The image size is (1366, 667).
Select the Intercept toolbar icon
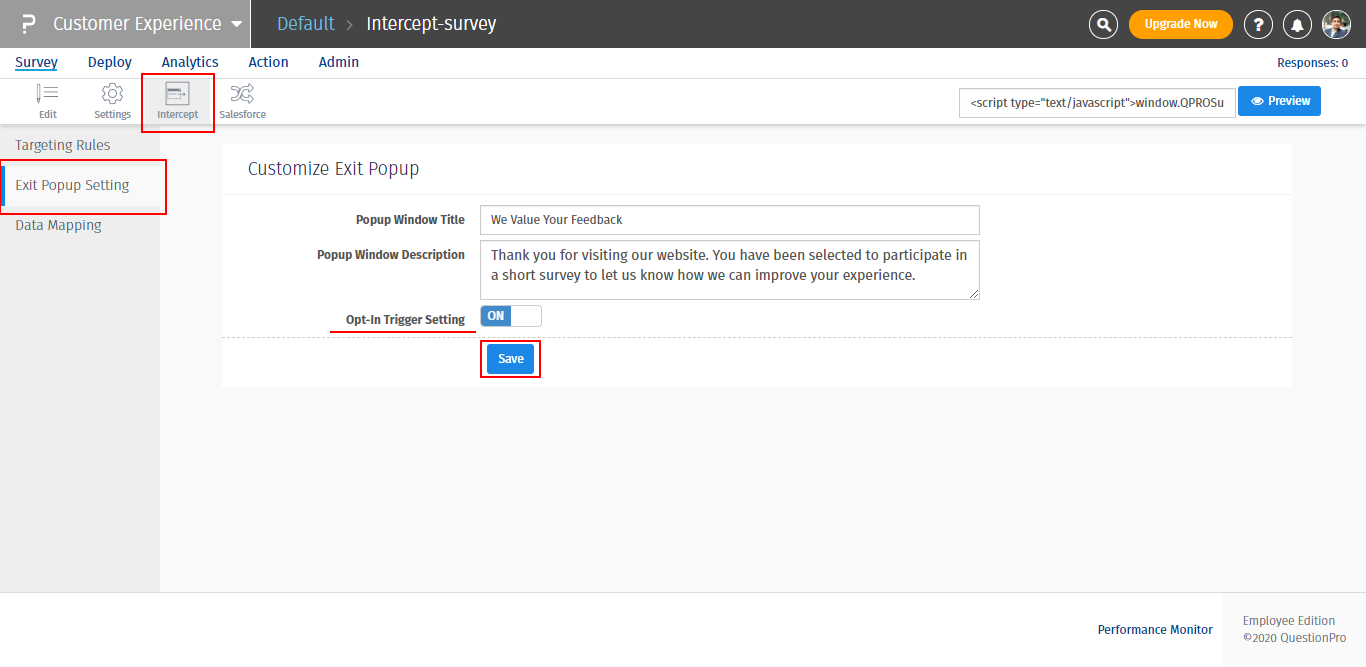click(x=177, y=100)
